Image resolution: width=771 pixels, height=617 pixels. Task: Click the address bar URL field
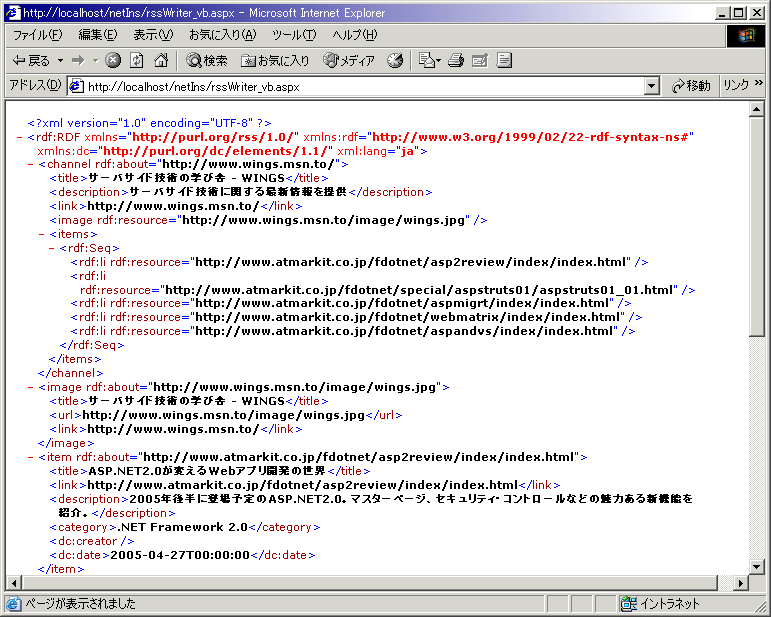[364, 87]
